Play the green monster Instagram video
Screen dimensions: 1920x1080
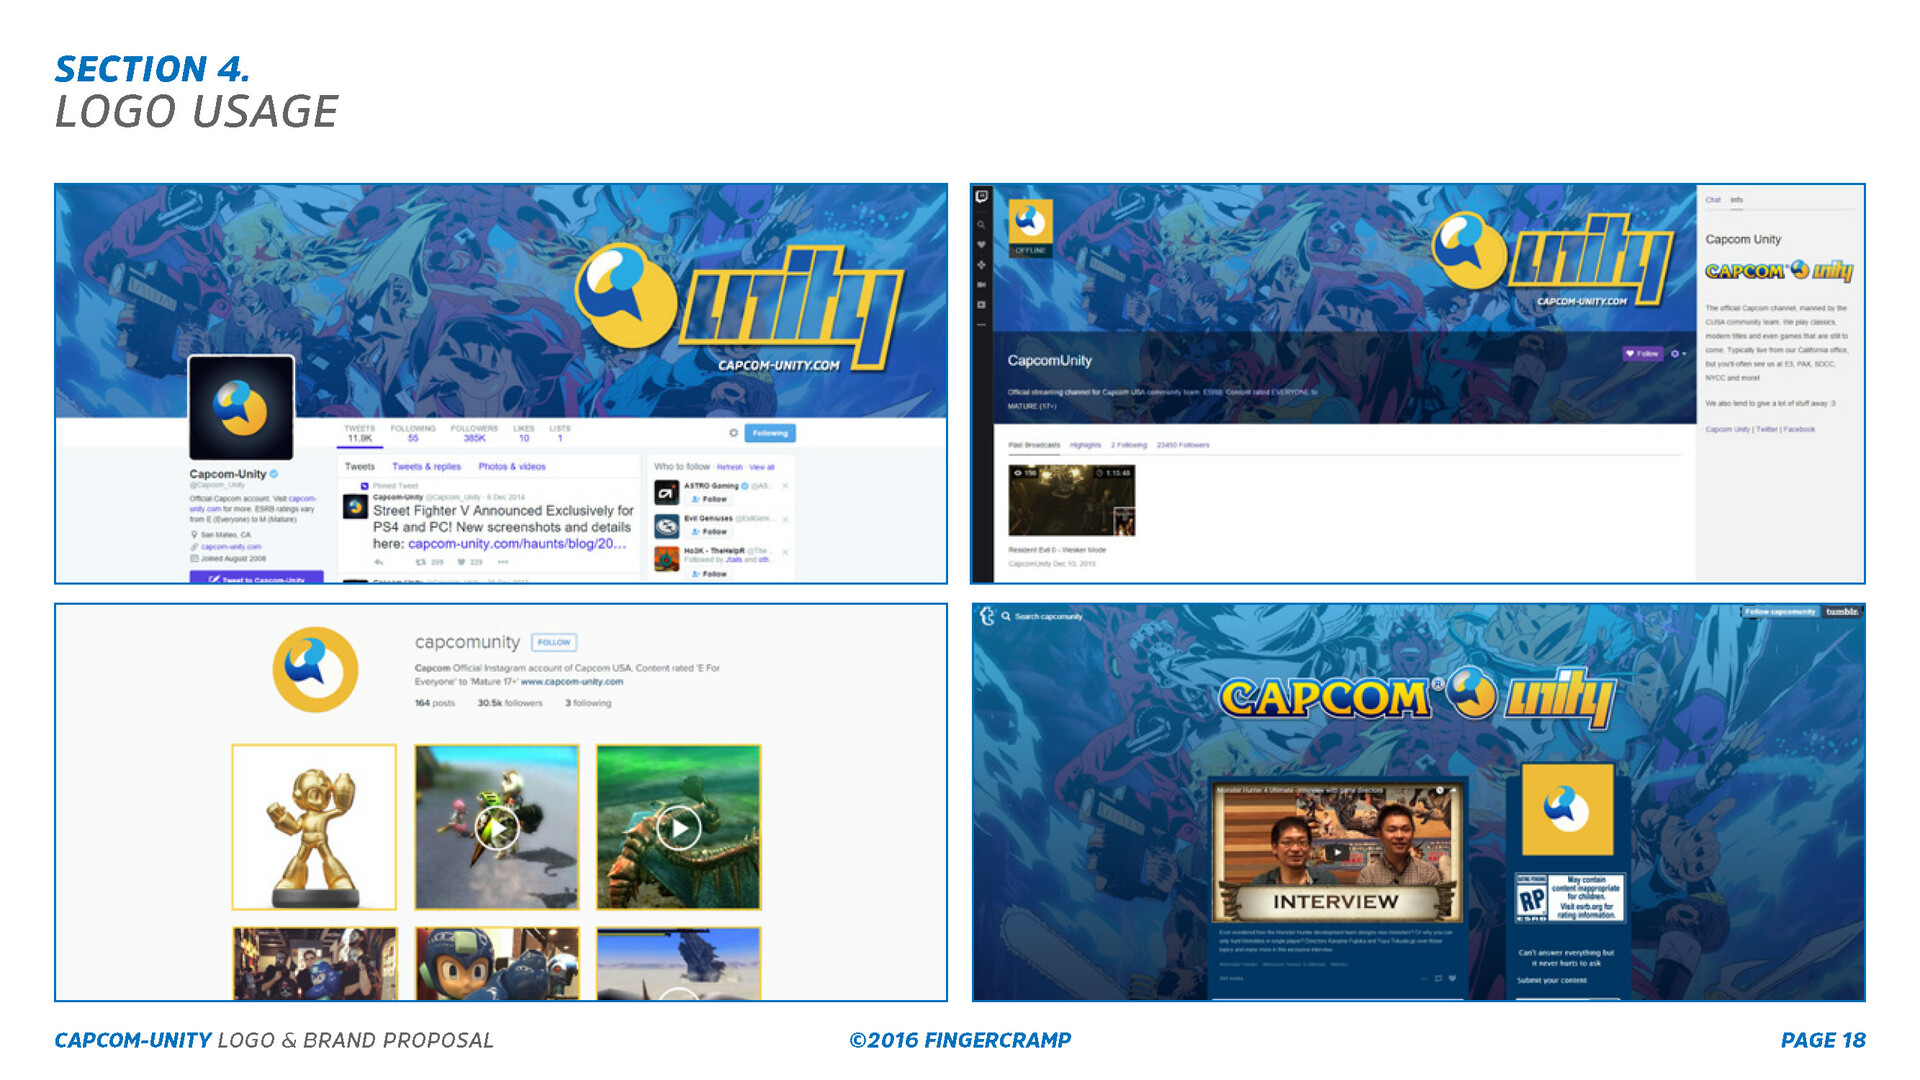(679, 828)
